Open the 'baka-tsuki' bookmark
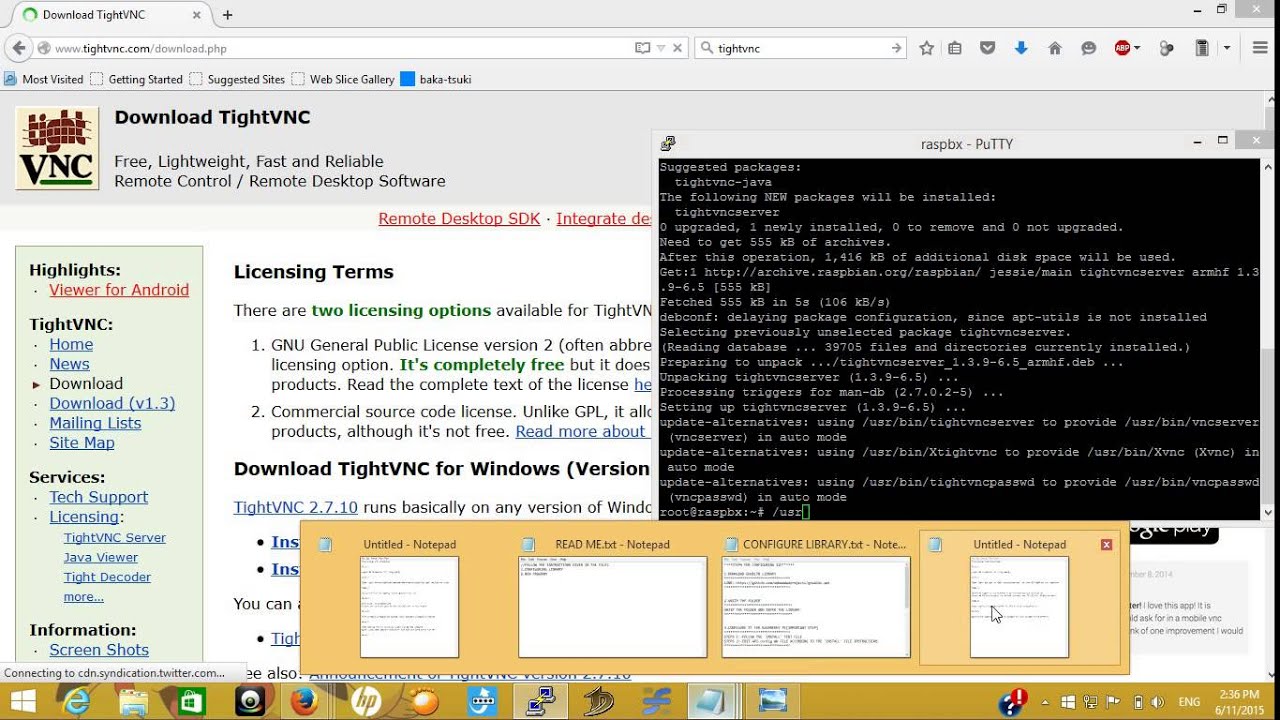The height and width of the screenshot is (720, 1280). pos(436,79)
